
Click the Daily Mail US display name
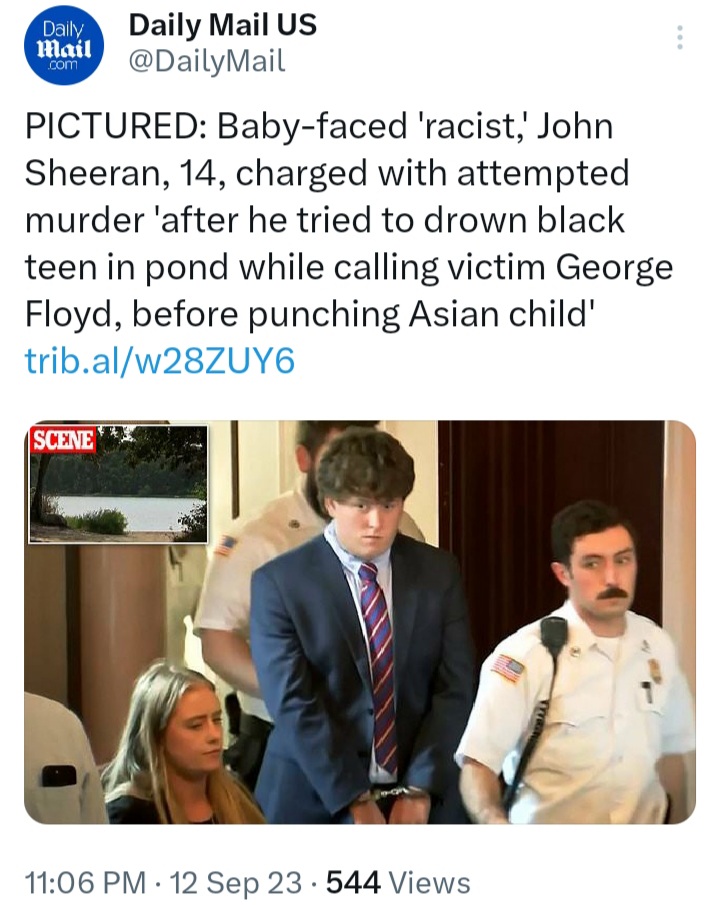(x=222, y=25)
